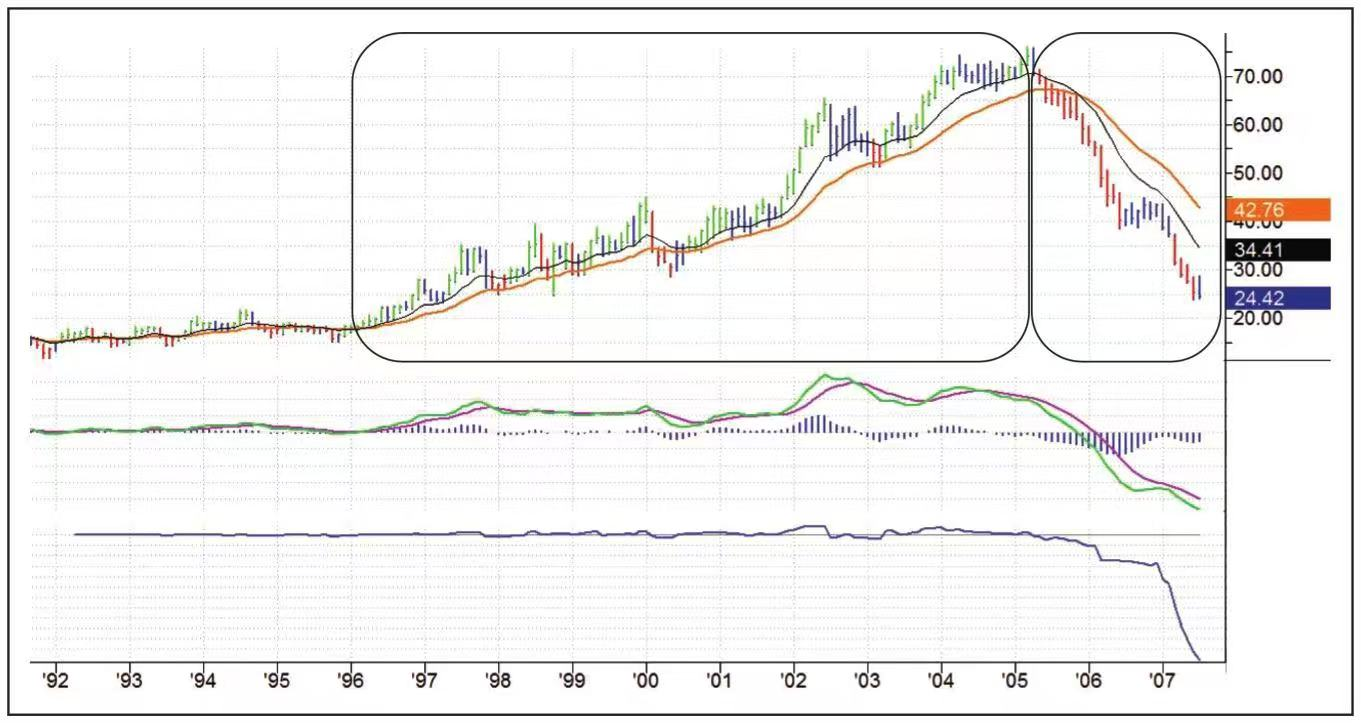Select the '92 year label on time axis
The image size is (1361, 723).
pyautogui.click(x=54, y=682)
